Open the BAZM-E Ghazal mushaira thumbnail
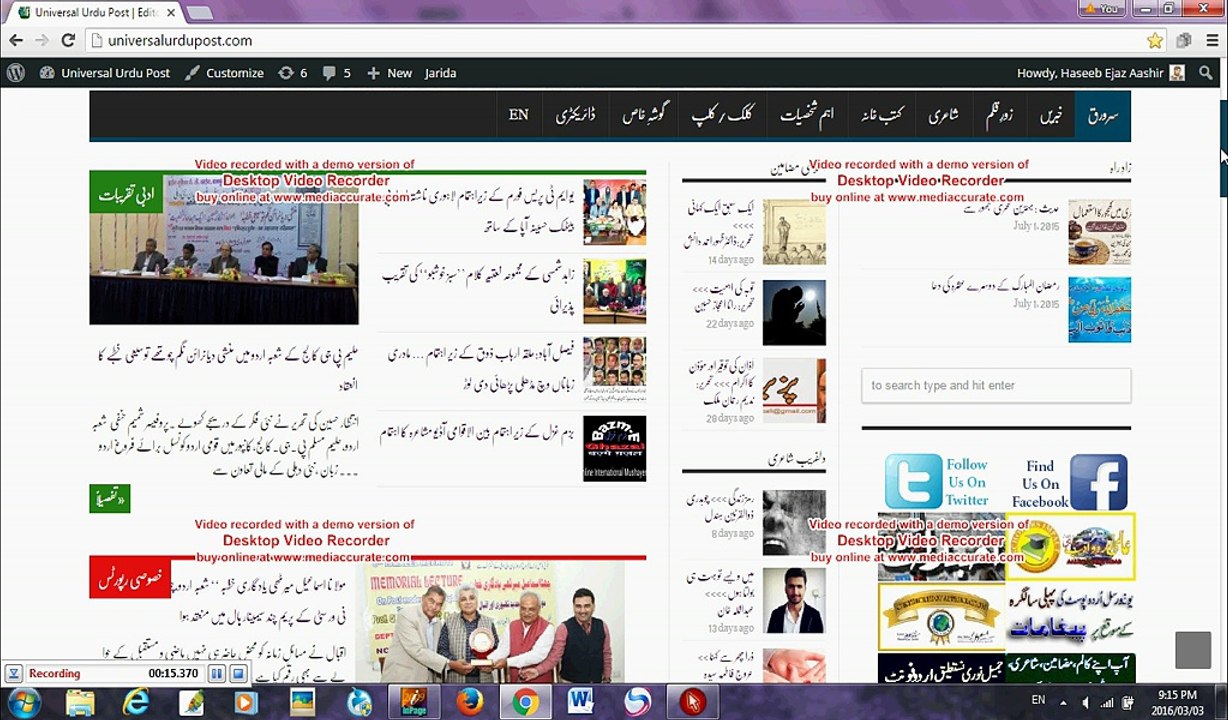 click(x=614, y=449)
